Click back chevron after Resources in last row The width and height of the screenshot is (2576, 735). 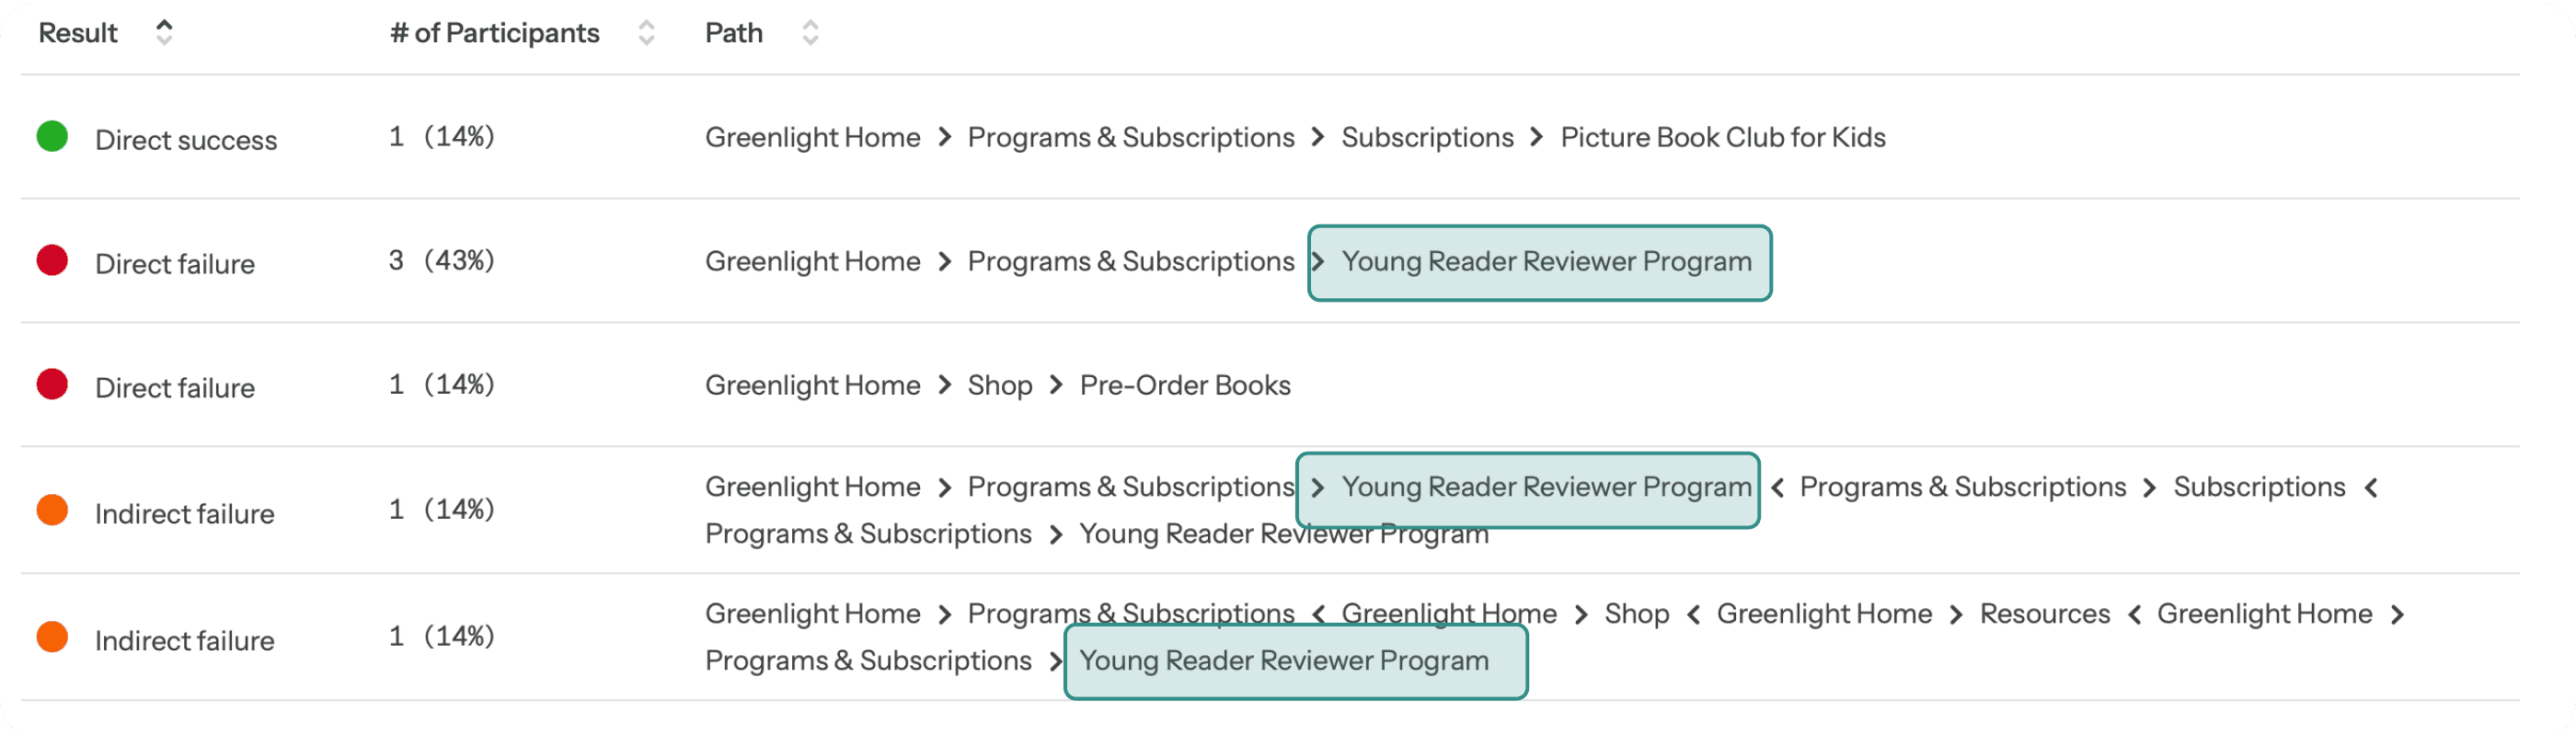tap(2134, 614)
